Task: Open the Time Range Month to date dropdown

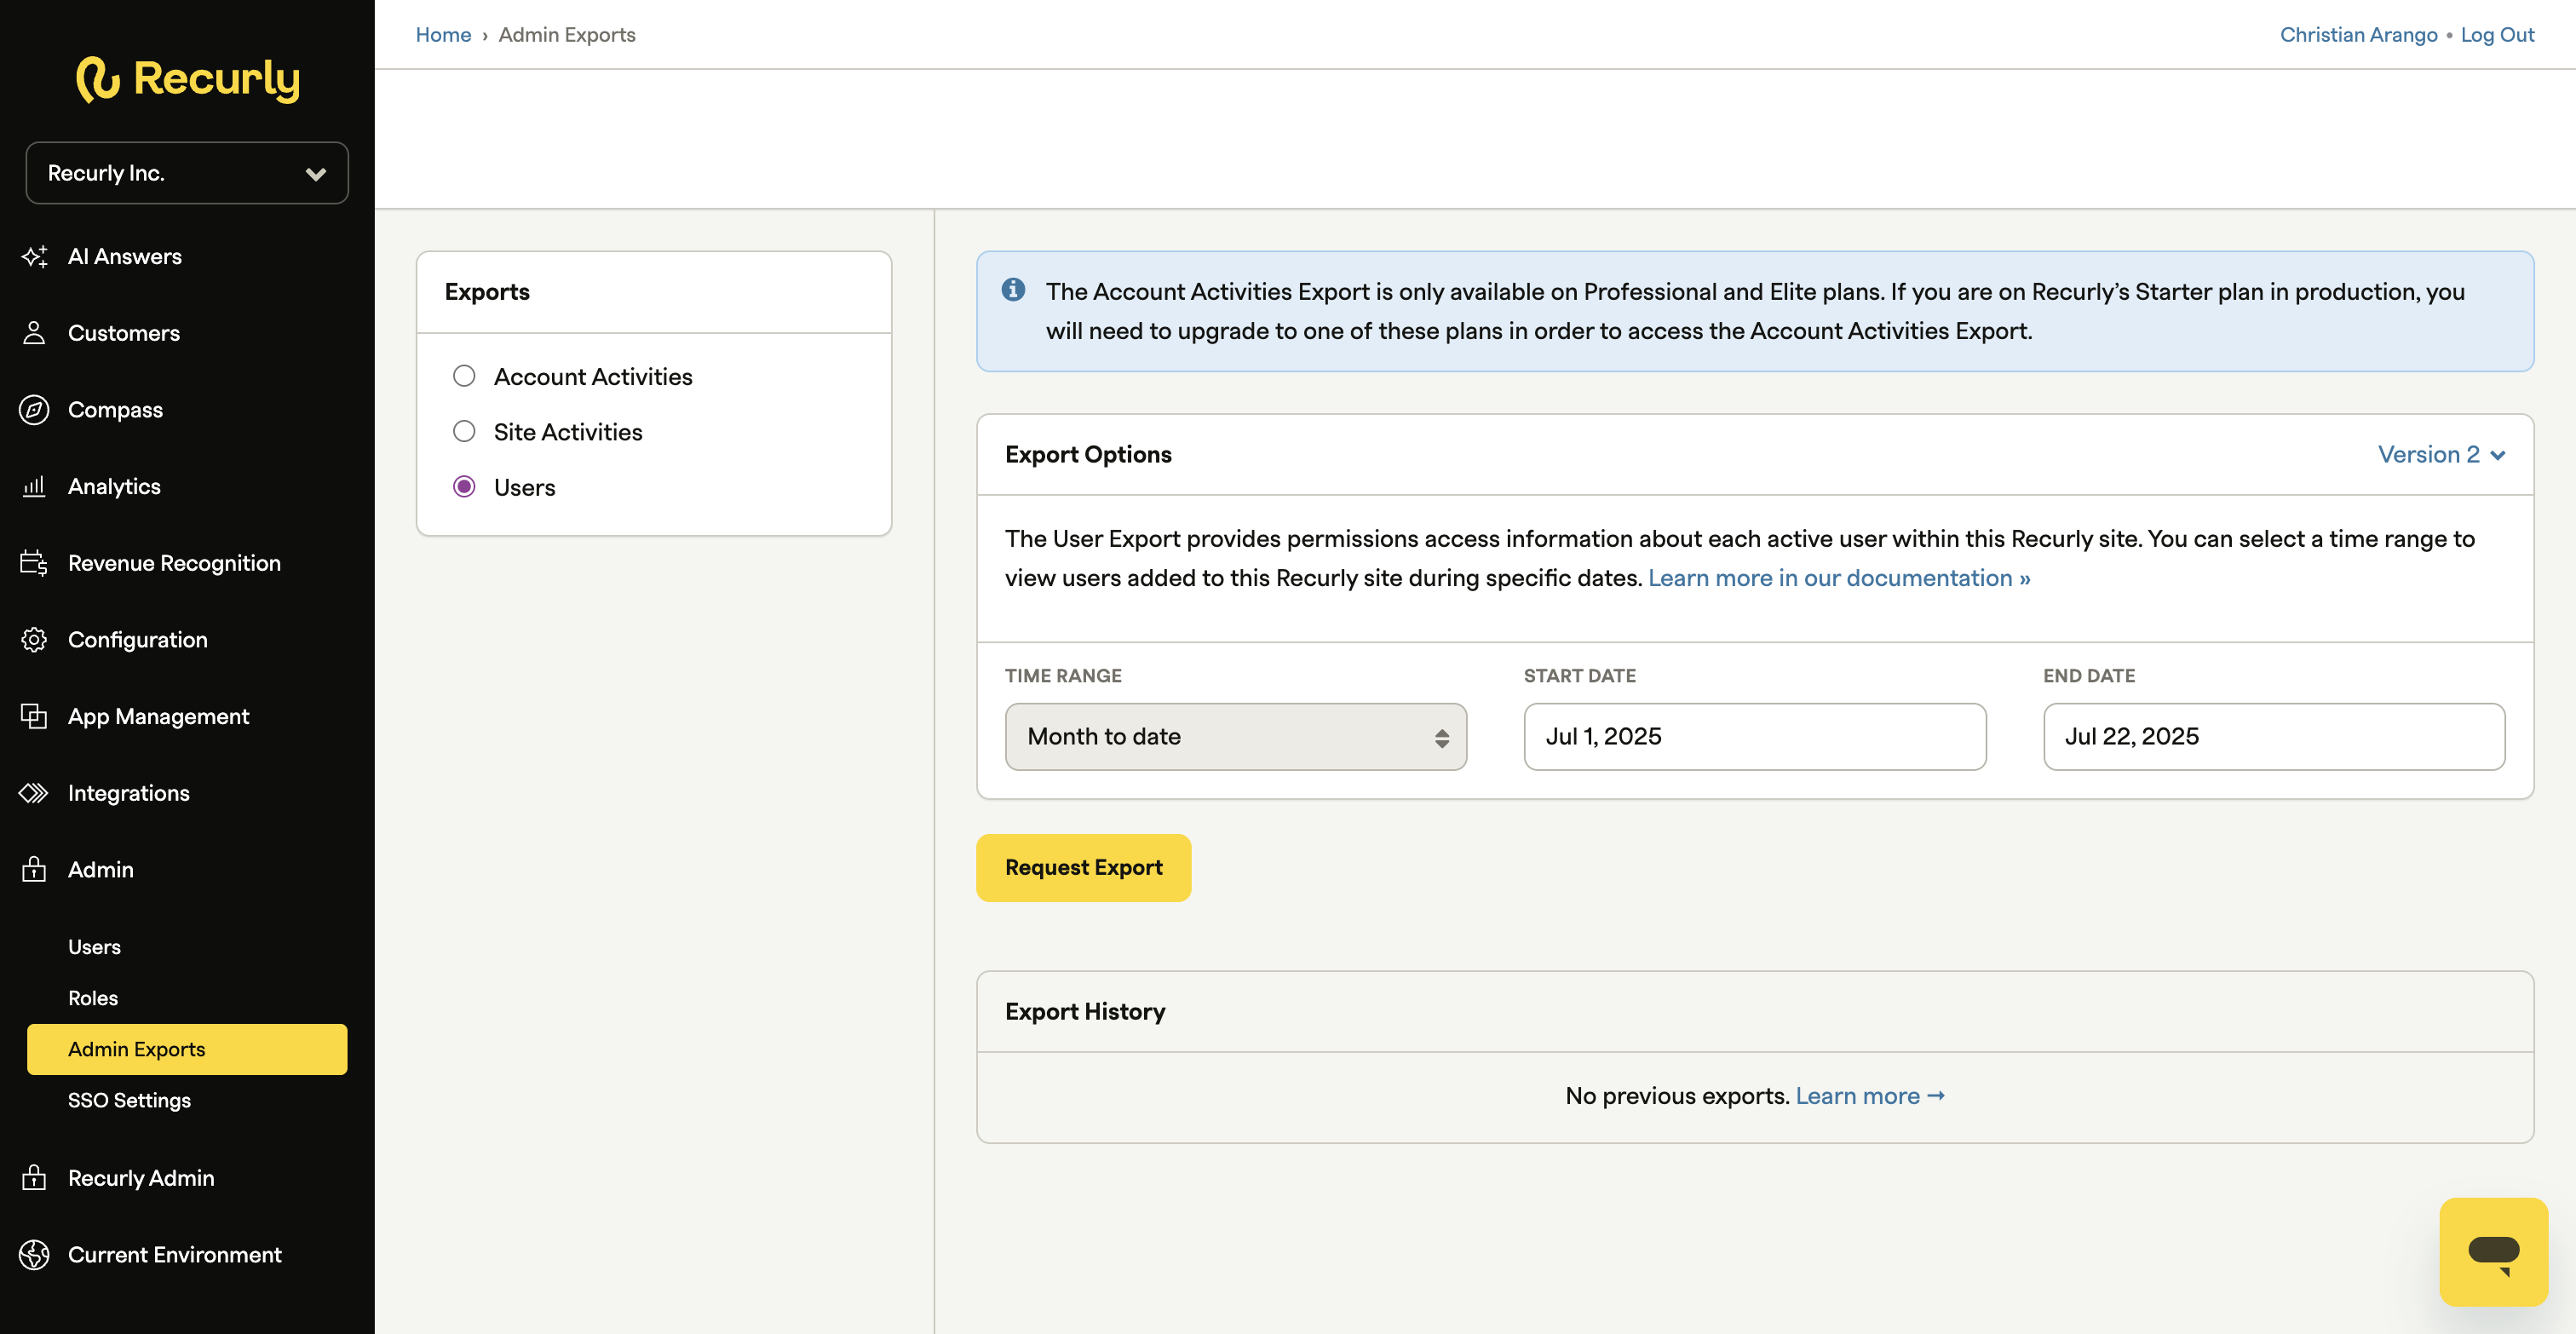Action: coord(1236,737)
